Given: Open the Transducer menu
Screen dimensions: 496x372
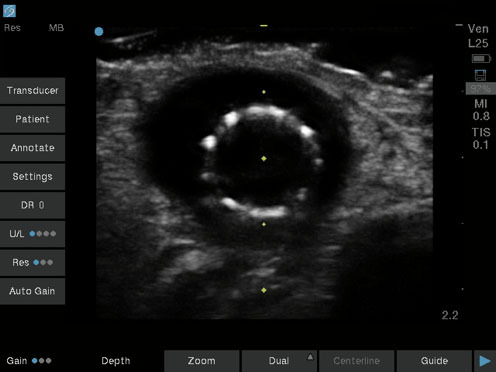Looking at the screenshot, I should (x=32, y=91).
